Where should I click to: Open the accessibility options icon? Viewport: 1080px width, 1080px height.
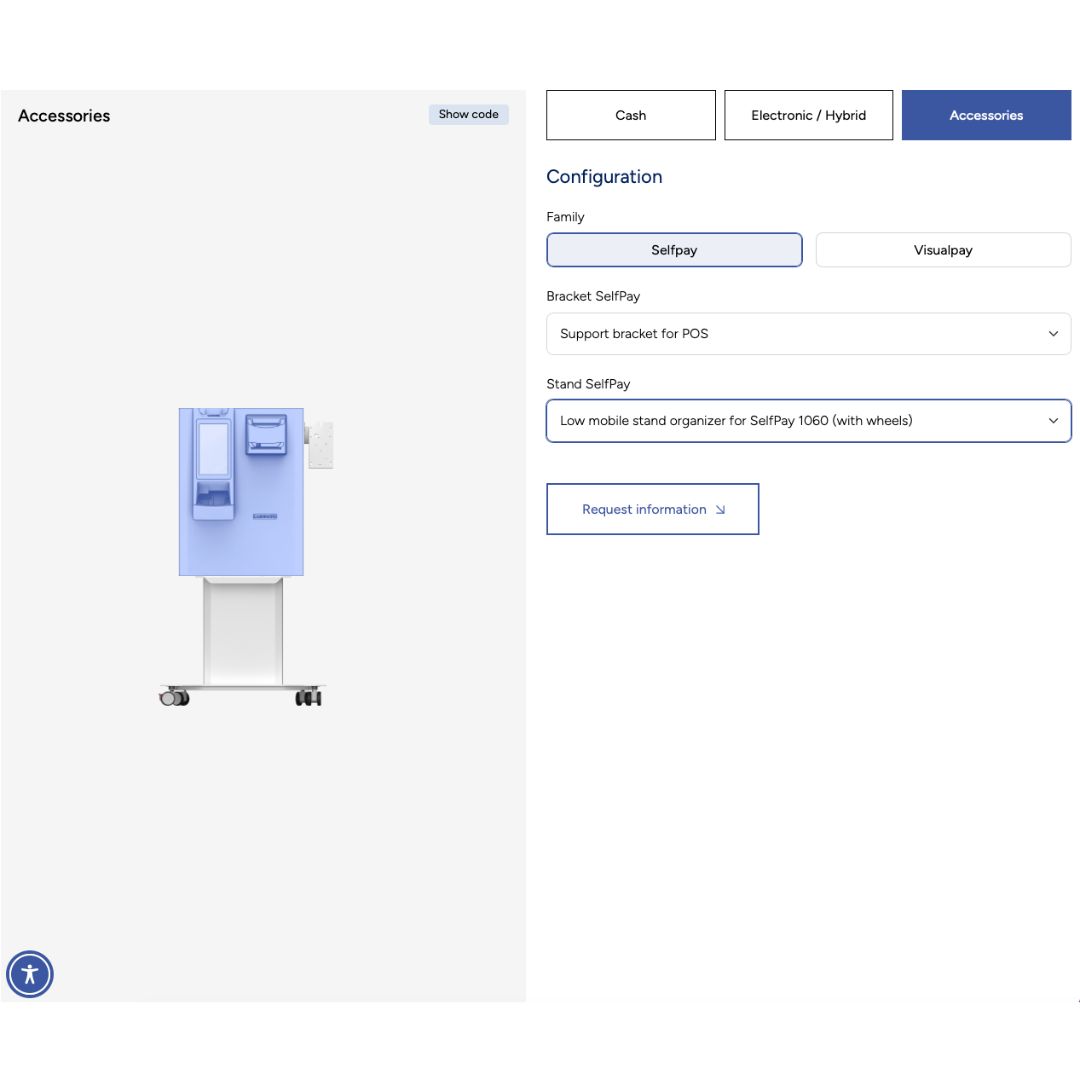[x=30, y=974]
